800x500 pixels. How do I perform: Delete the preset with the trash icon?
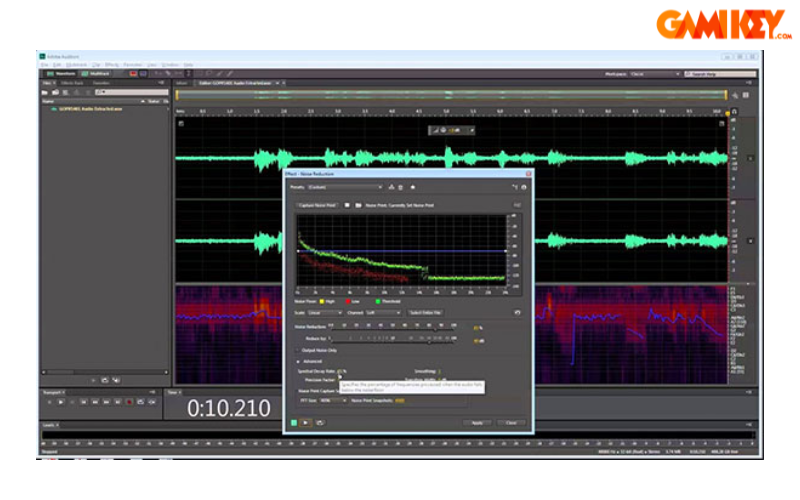coord(401,187)
